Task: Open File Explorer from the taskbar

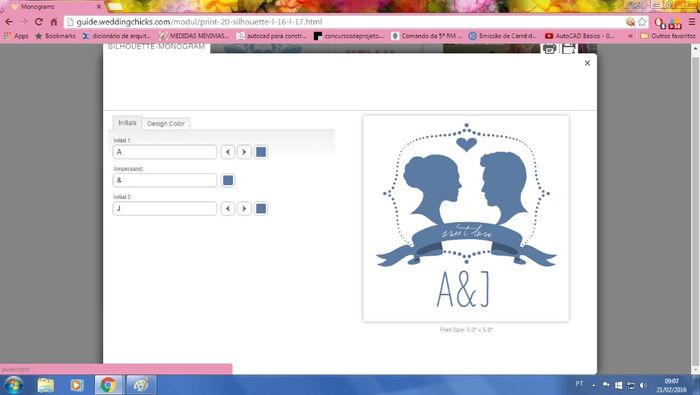Action: pos(46,385)
